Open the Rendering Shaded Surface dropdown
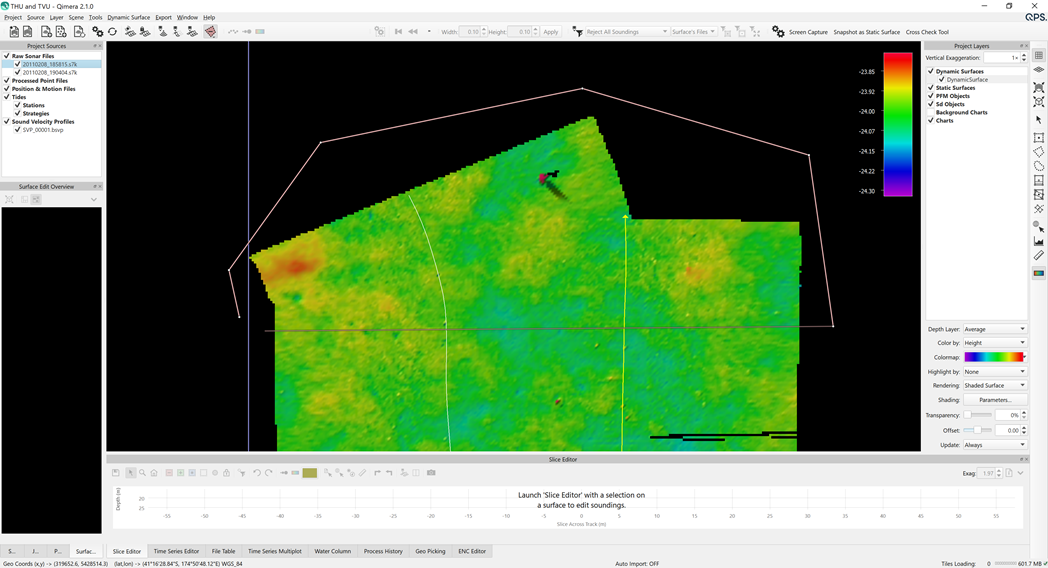The height and width of the screenshot is (568, 1048). coord(994,385)
